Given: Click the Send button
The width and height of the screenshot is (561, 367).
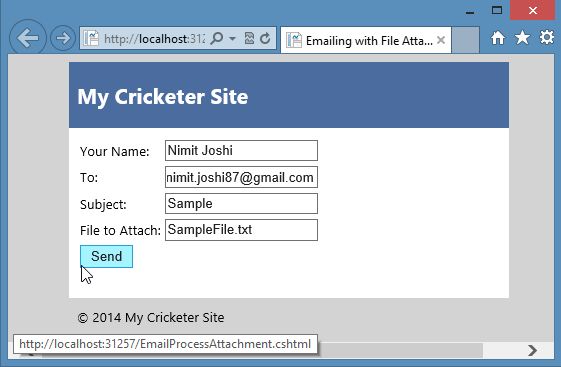Looking at the screenshot, I should [106, 256].
